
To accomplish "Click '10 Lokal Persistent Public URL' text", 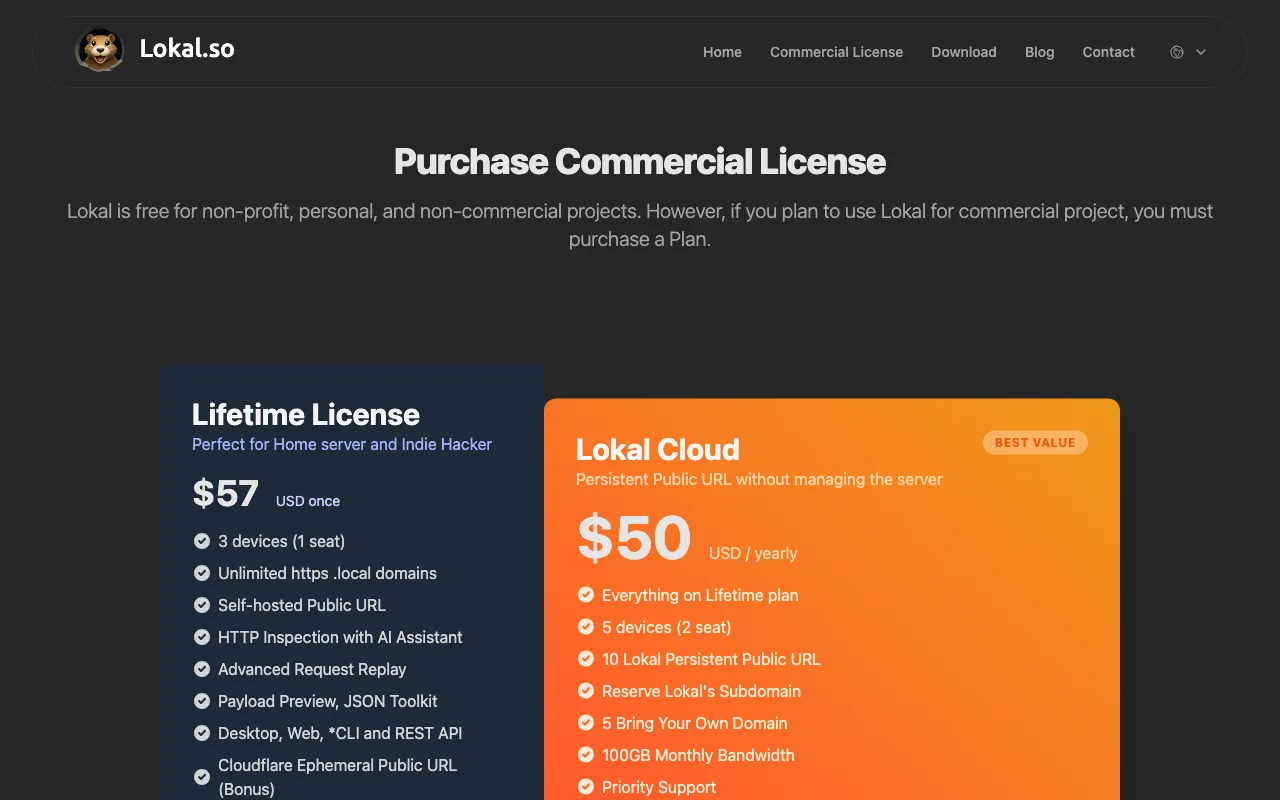I will click(711, 659).
